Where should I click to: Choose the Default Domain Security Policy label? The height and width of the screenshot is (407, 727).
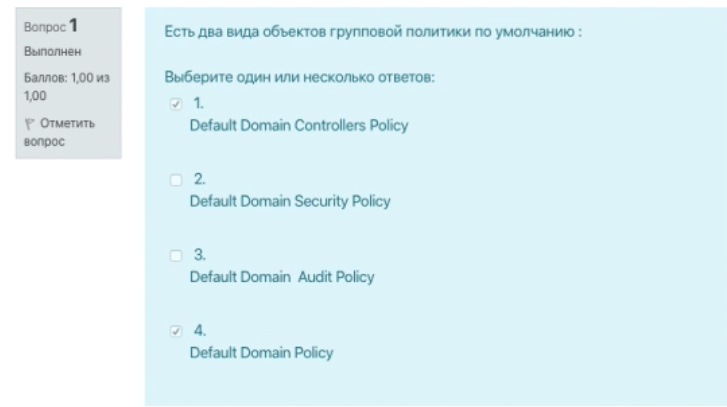[290, 201]
